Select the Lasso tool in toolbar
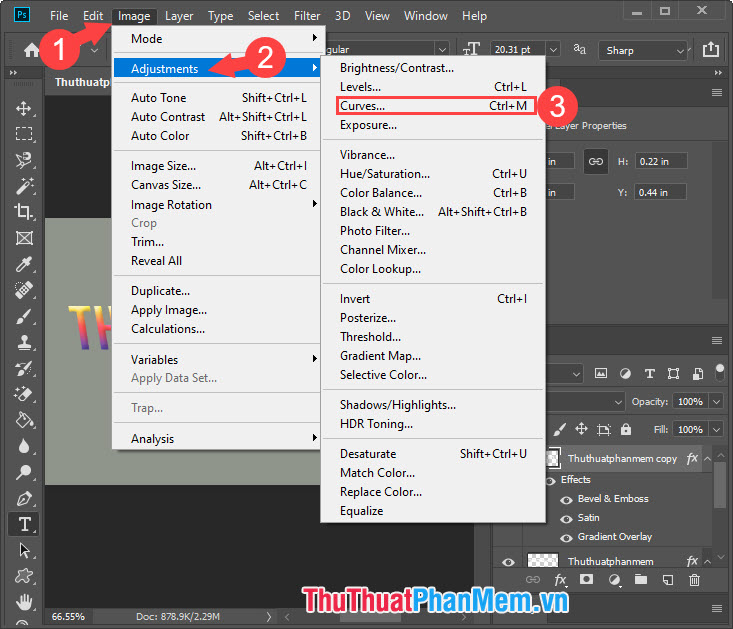The image size is (733, 629). click(23, 160)
